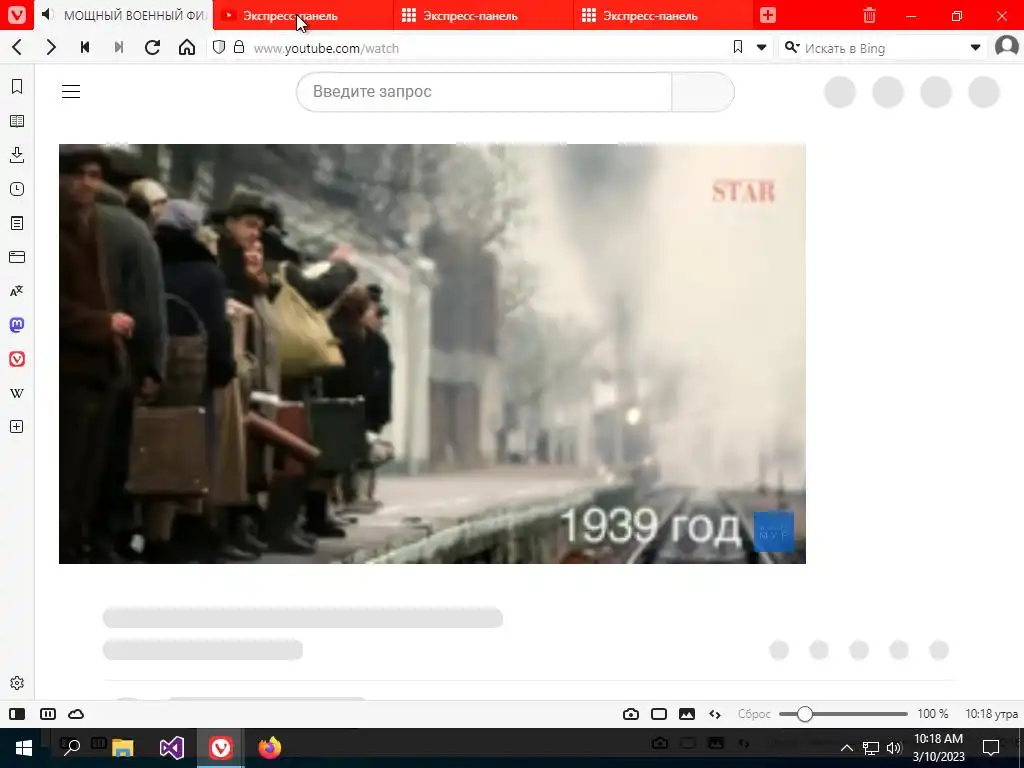Open the sync cloud status icon

coord(76,714)
